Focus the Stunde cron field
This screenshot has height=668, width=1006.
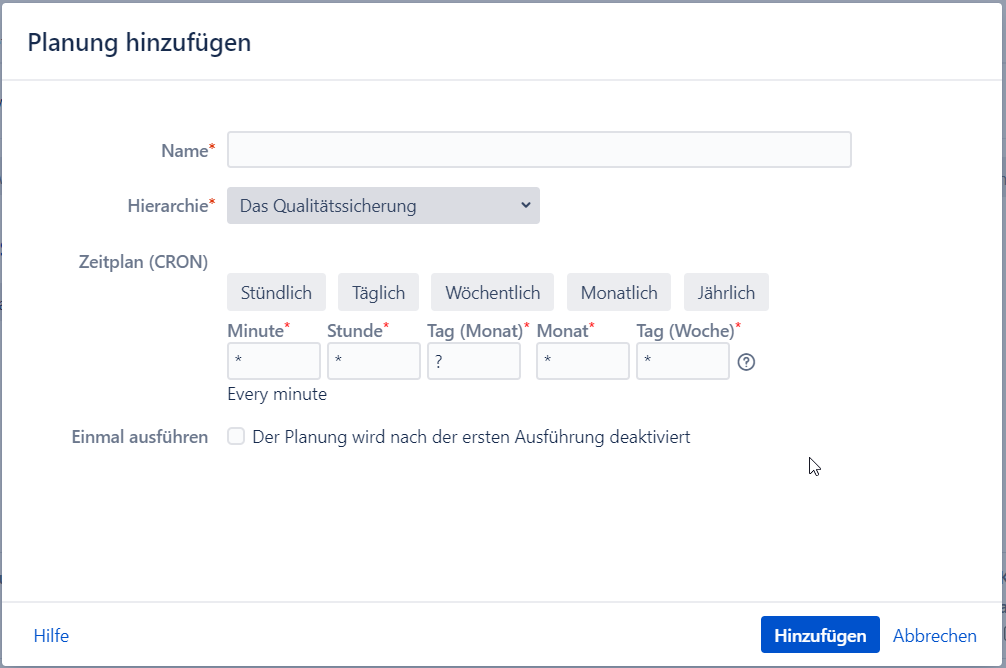374,361
